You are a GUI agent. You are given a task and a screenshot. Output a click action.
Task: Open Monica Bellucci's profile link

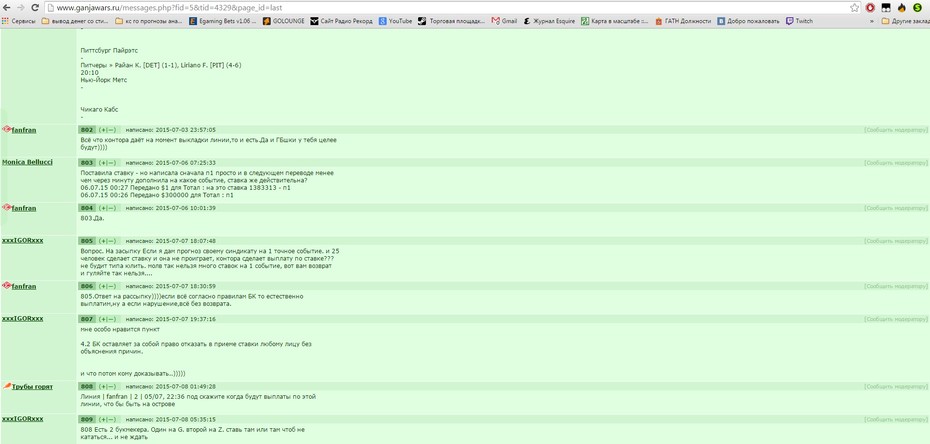[27, 162]
